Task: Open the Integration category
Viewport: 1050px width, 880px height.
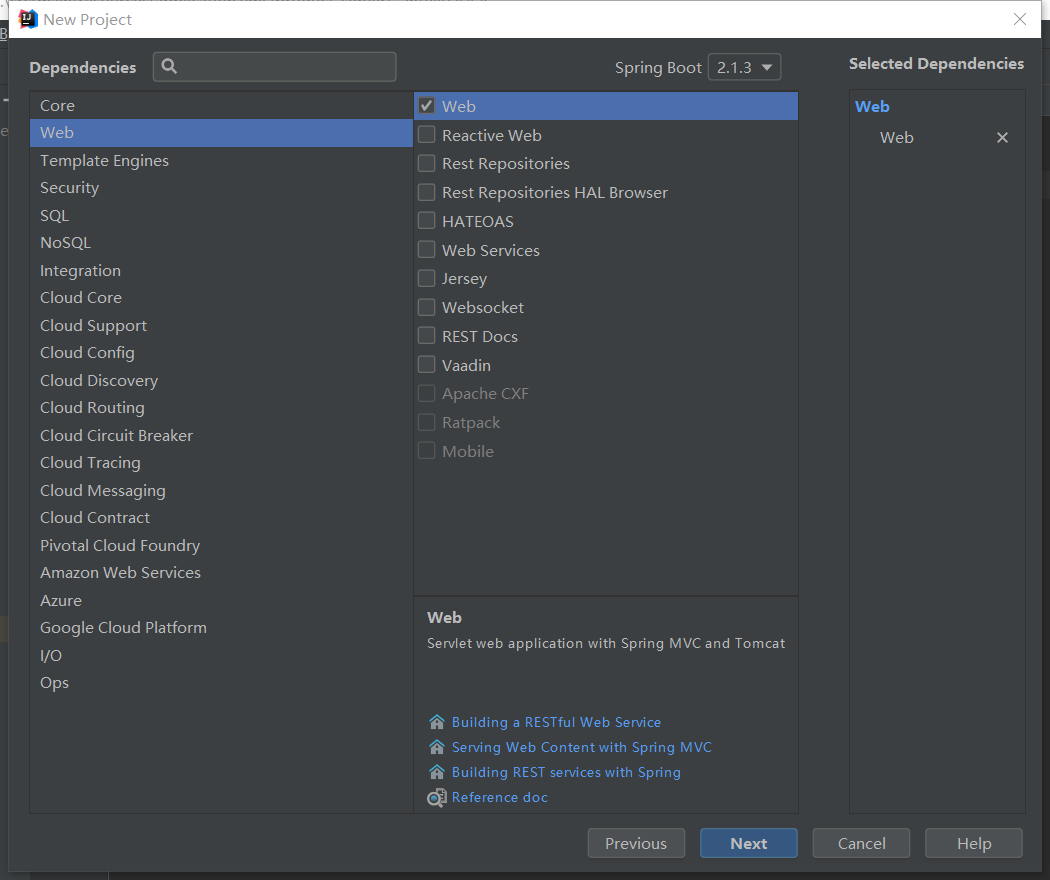Action: 221,271
